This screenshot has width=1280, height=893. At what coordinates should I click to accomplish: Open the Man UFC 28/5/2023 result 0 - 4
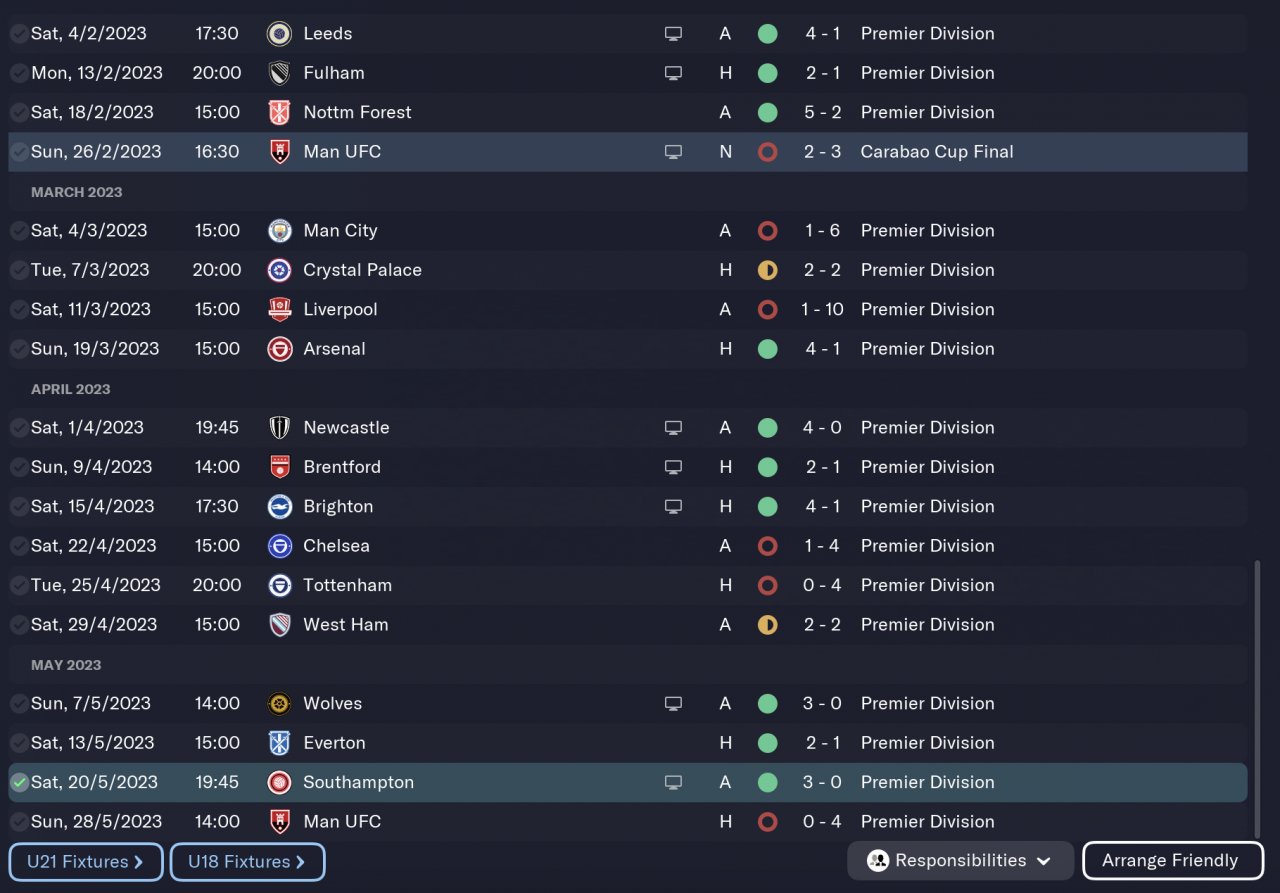822,822
